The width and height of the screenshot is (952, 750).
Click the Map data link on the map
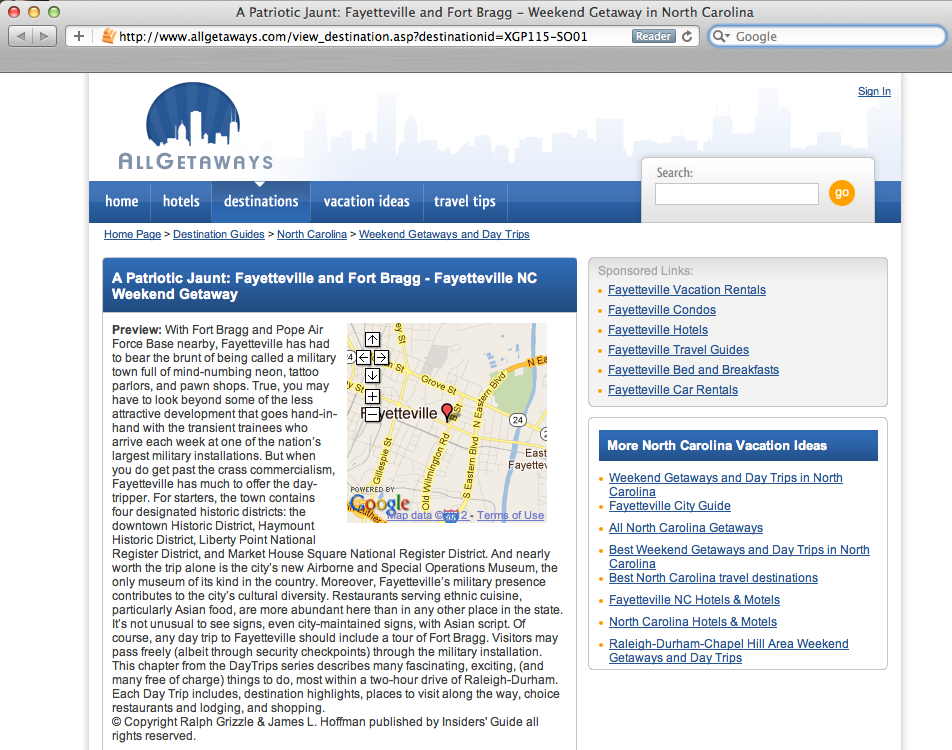click(x=427, y=516)
